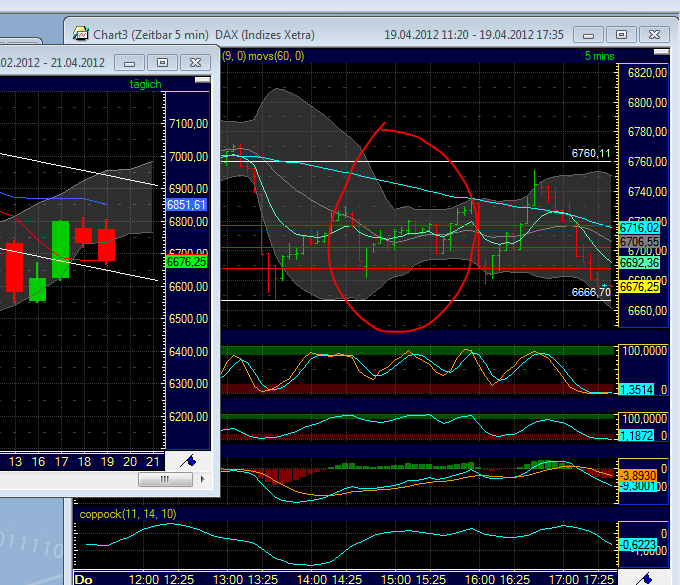Click the 6200,00 price axis label
Screen dimensions: 680x585
189,417
